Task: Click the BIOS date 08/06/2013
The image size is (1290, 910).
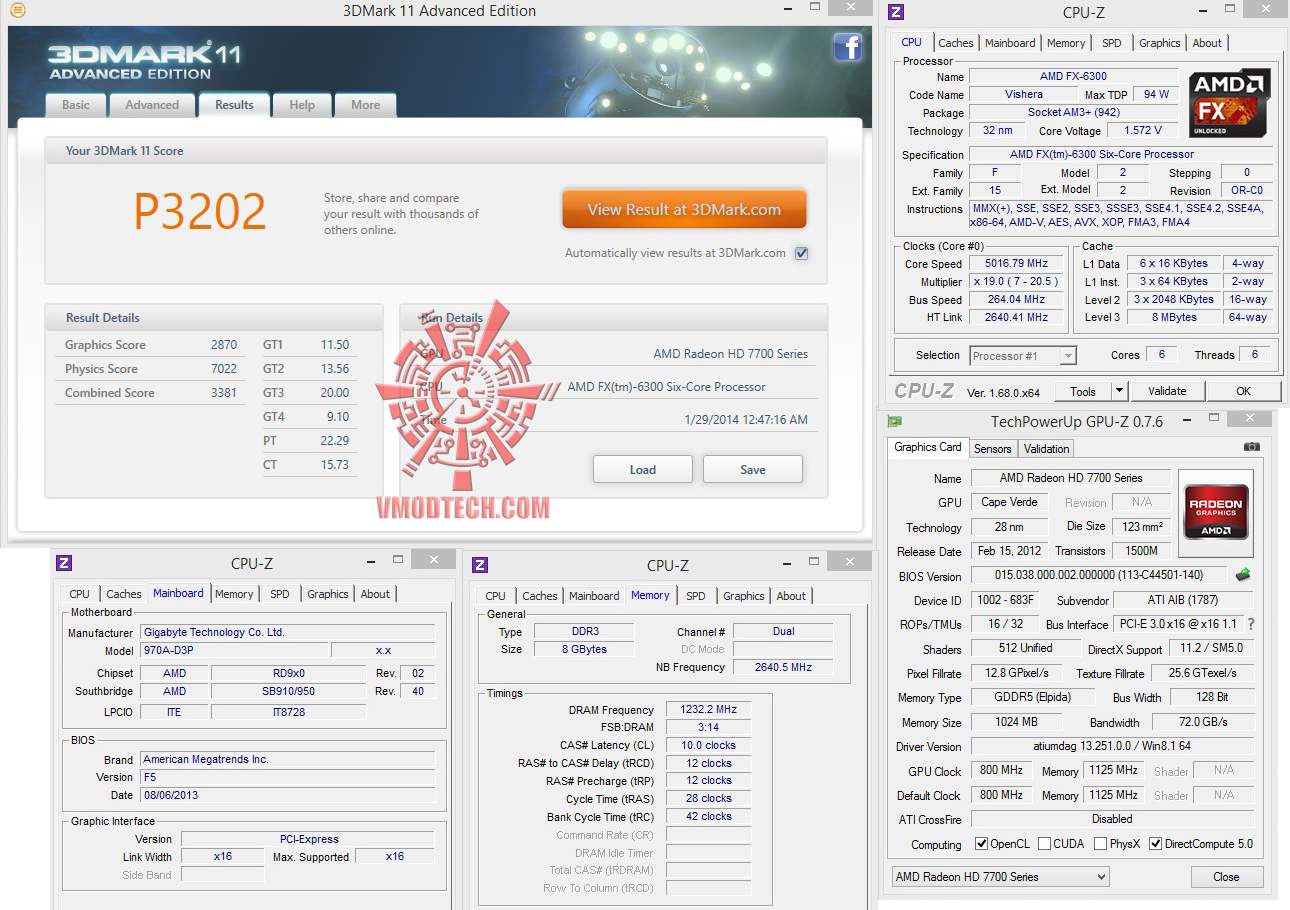Action: click(x=170, y=795)
